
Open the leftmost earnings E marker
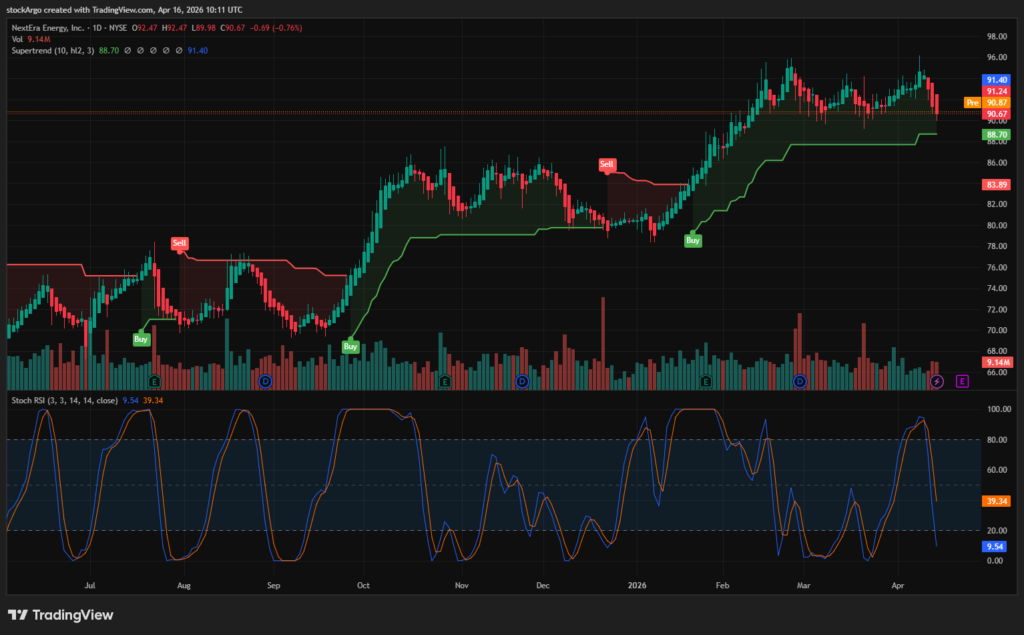pyautogui.click(x=154, y=381)
